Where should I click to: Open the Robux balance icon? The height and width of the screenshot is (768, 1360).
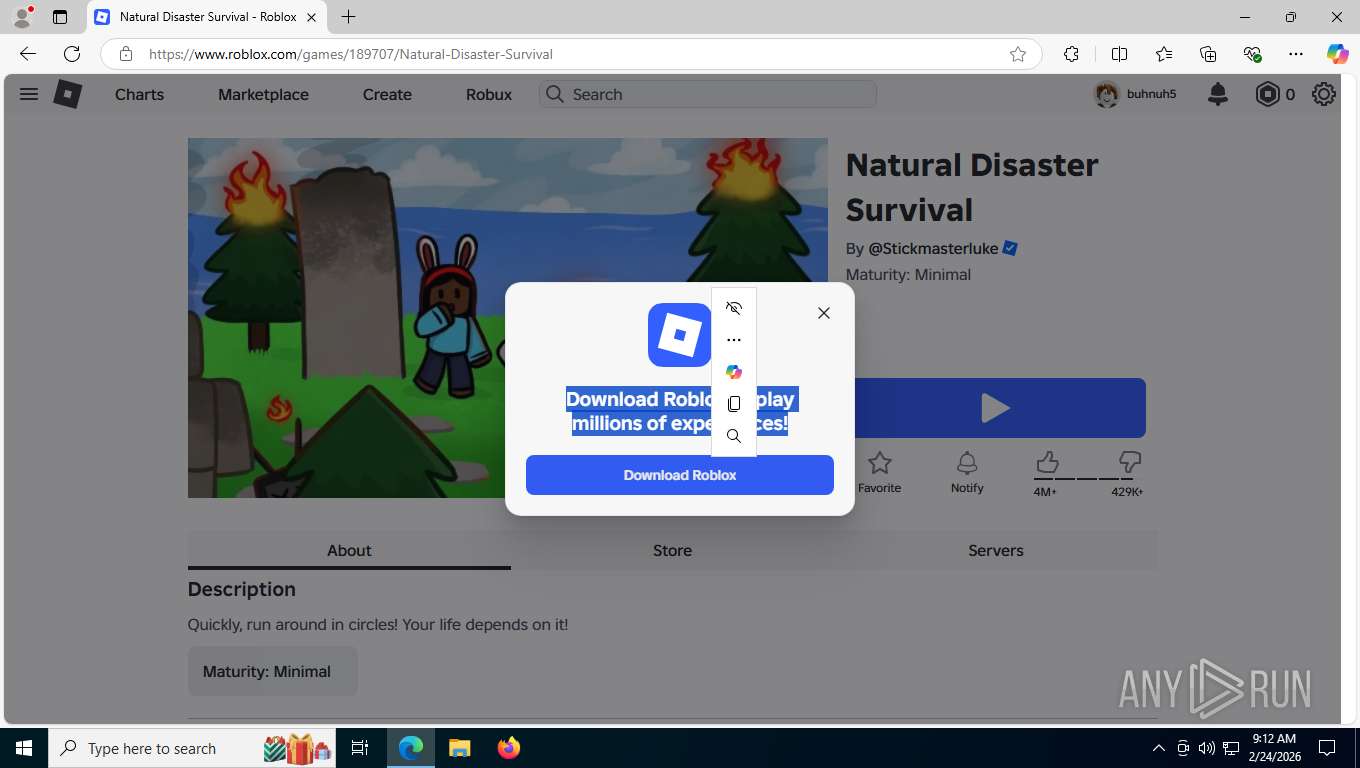1268,94
